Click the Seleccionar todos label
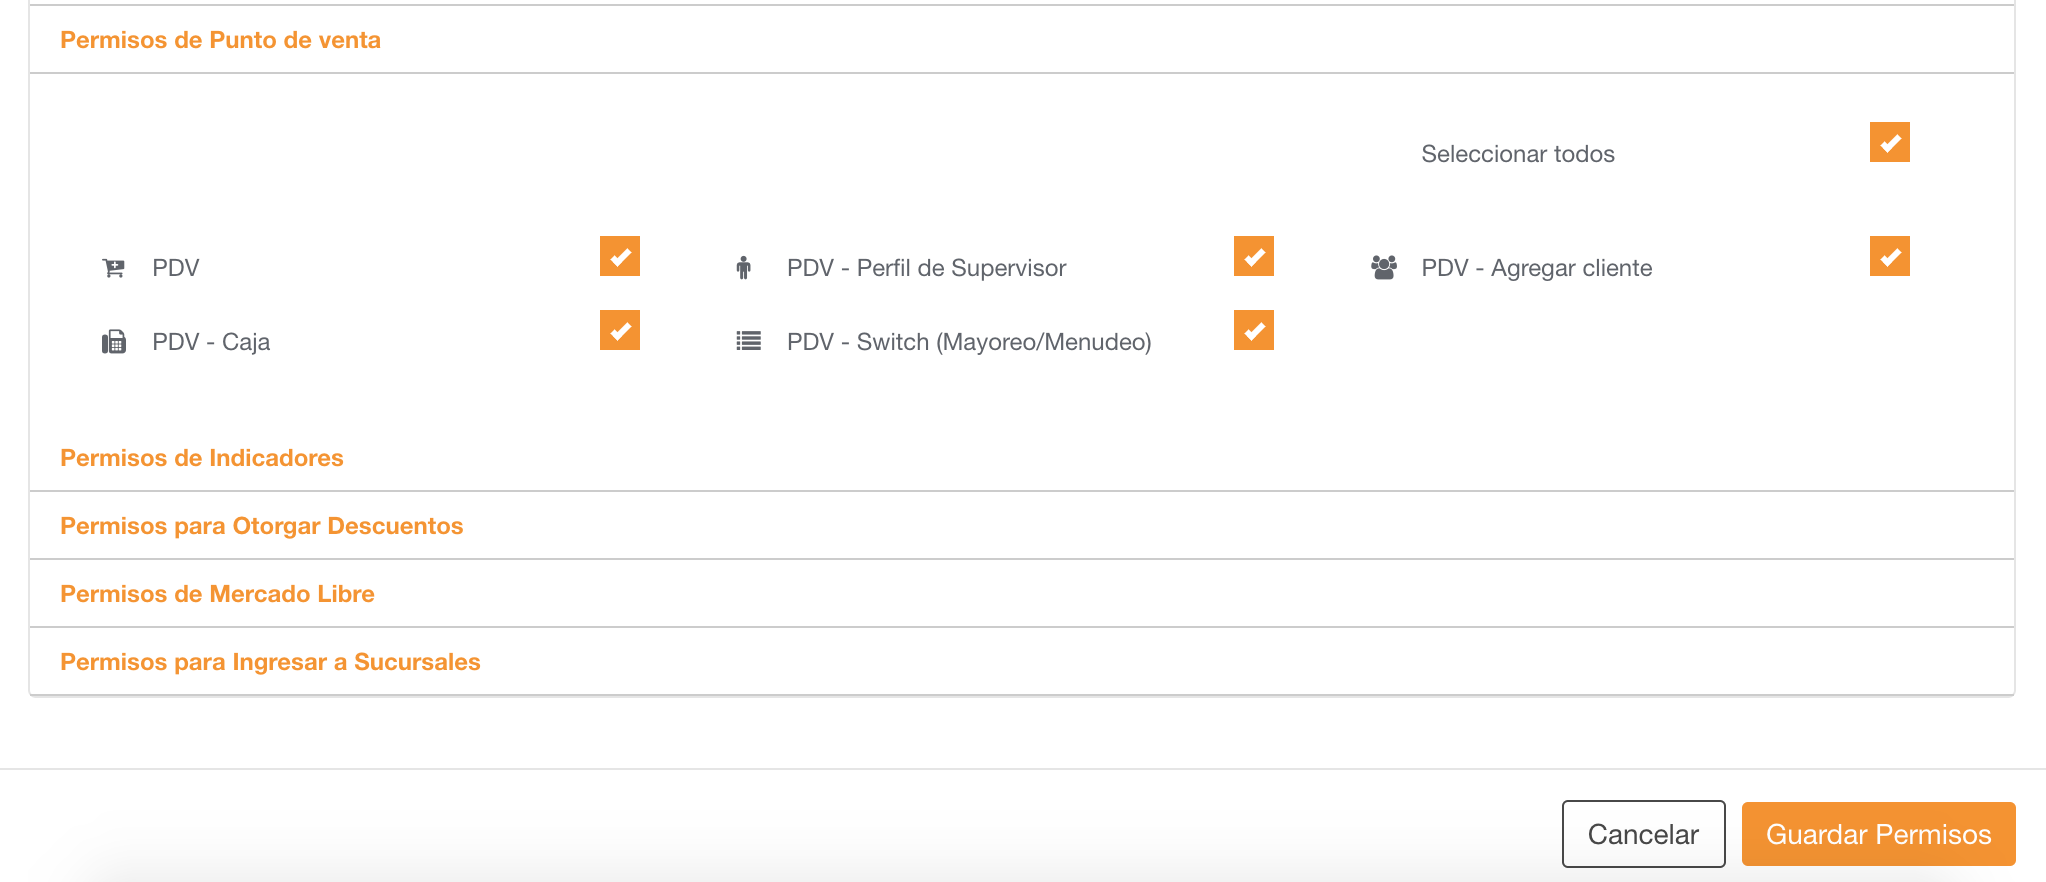Viewport: 2046px width, 882px height. (1518, 154)
